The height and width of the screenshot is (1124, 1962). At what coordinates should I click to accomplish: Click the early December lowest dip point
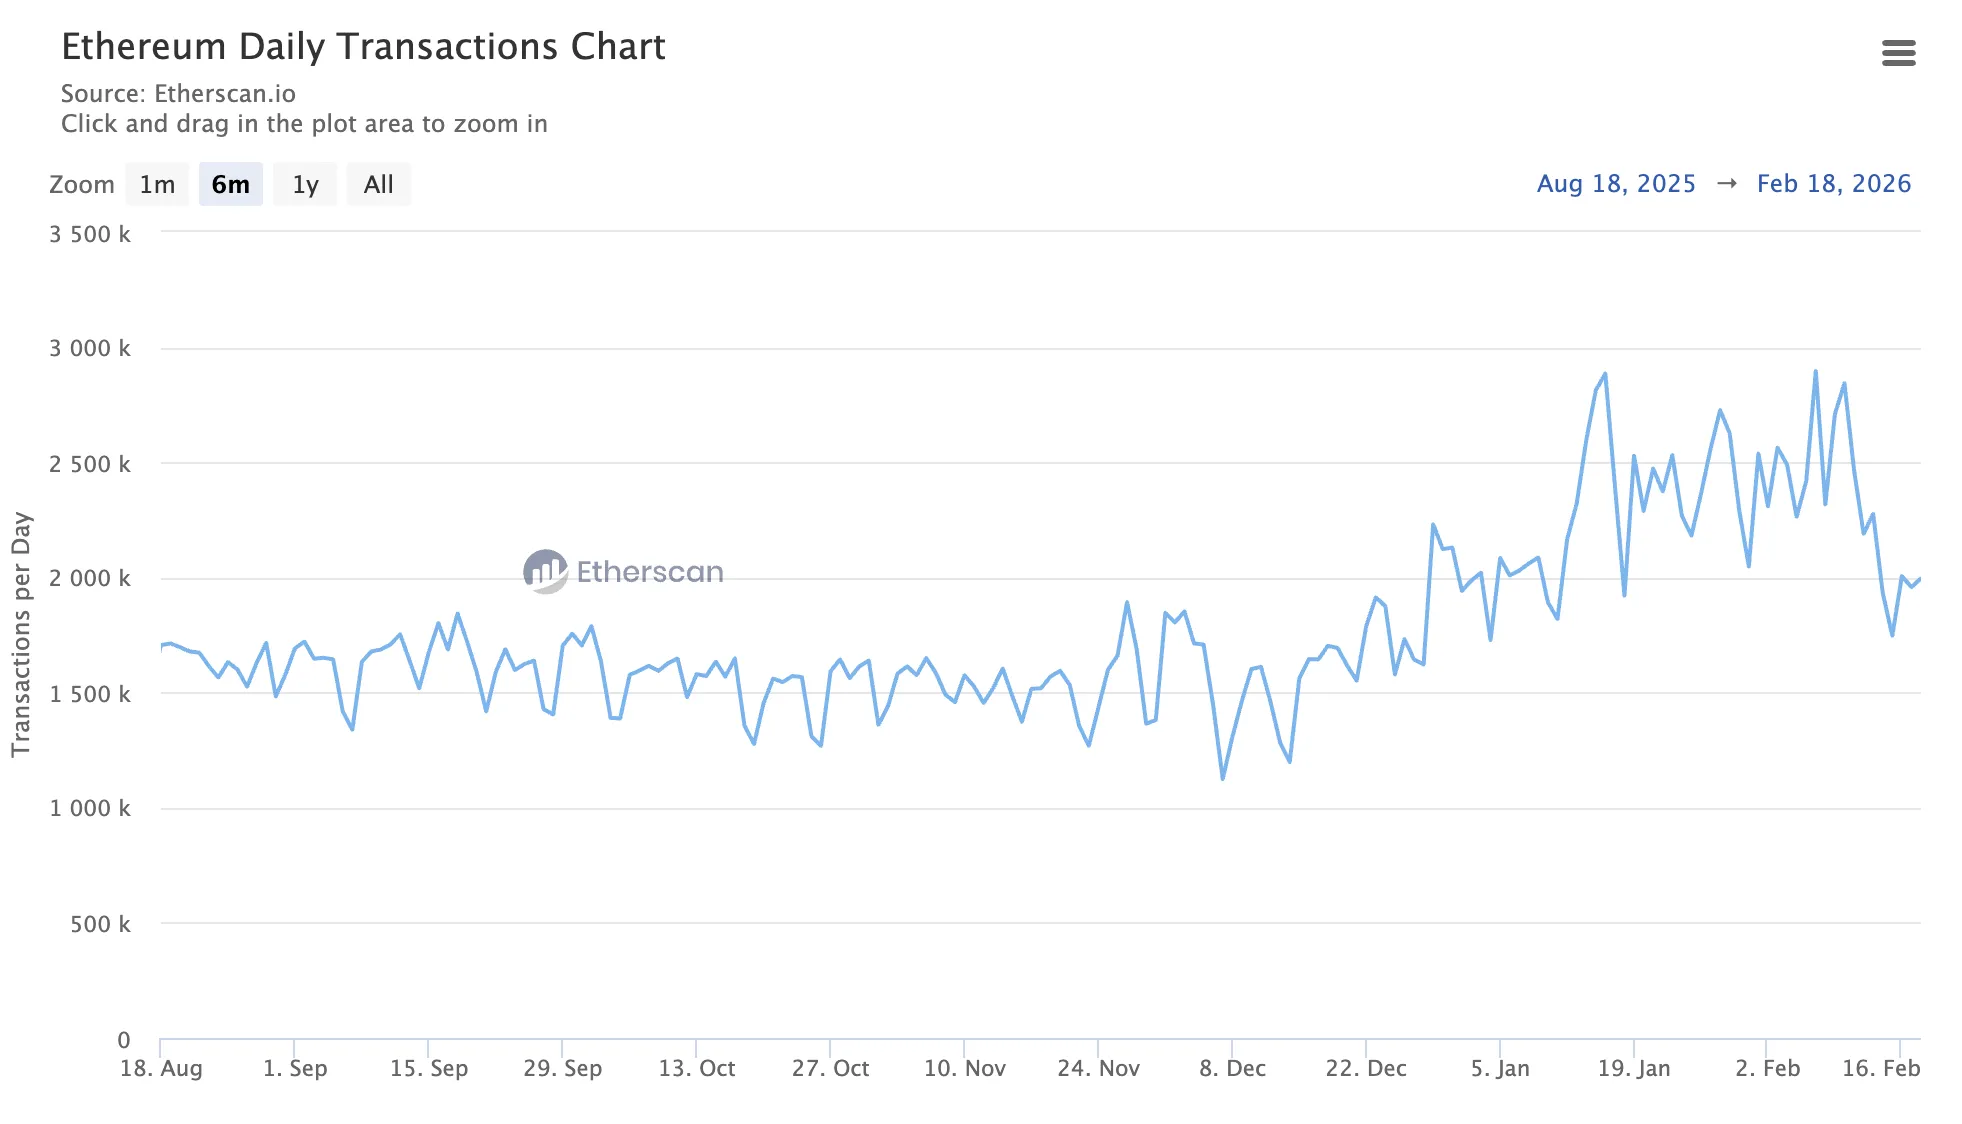click(x=1222, y=778)
